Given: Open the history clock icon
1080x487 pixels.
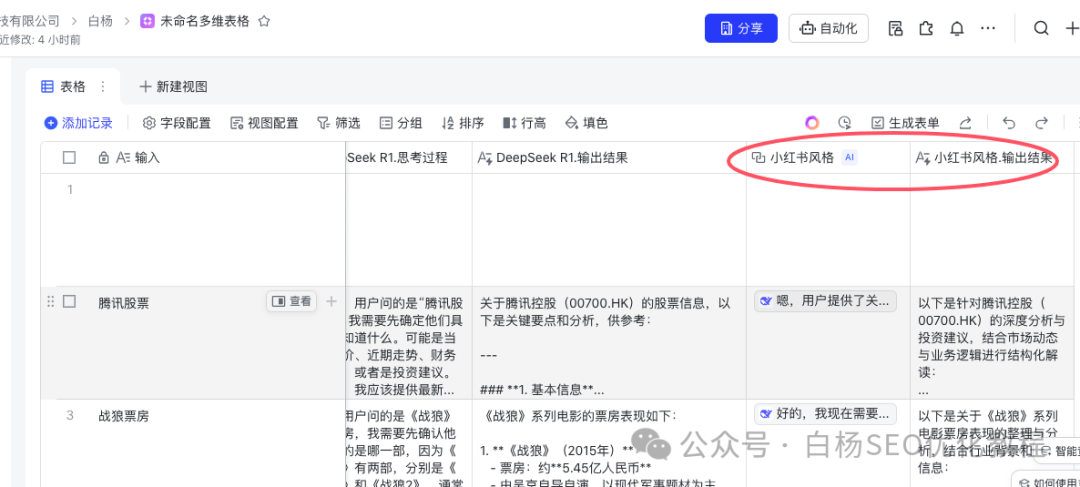Looking at the screenshot, I should pos(845,123).
